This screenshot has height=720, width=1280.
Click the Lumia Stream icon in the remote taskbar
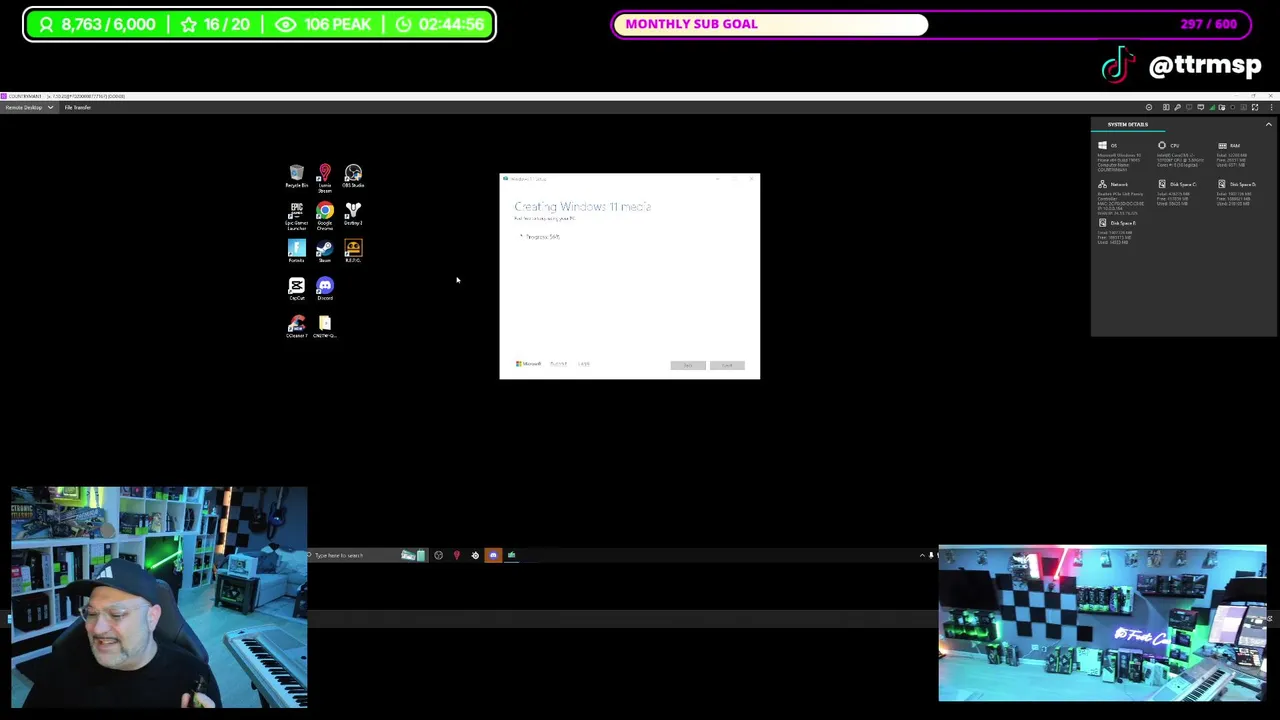point(456,555)
